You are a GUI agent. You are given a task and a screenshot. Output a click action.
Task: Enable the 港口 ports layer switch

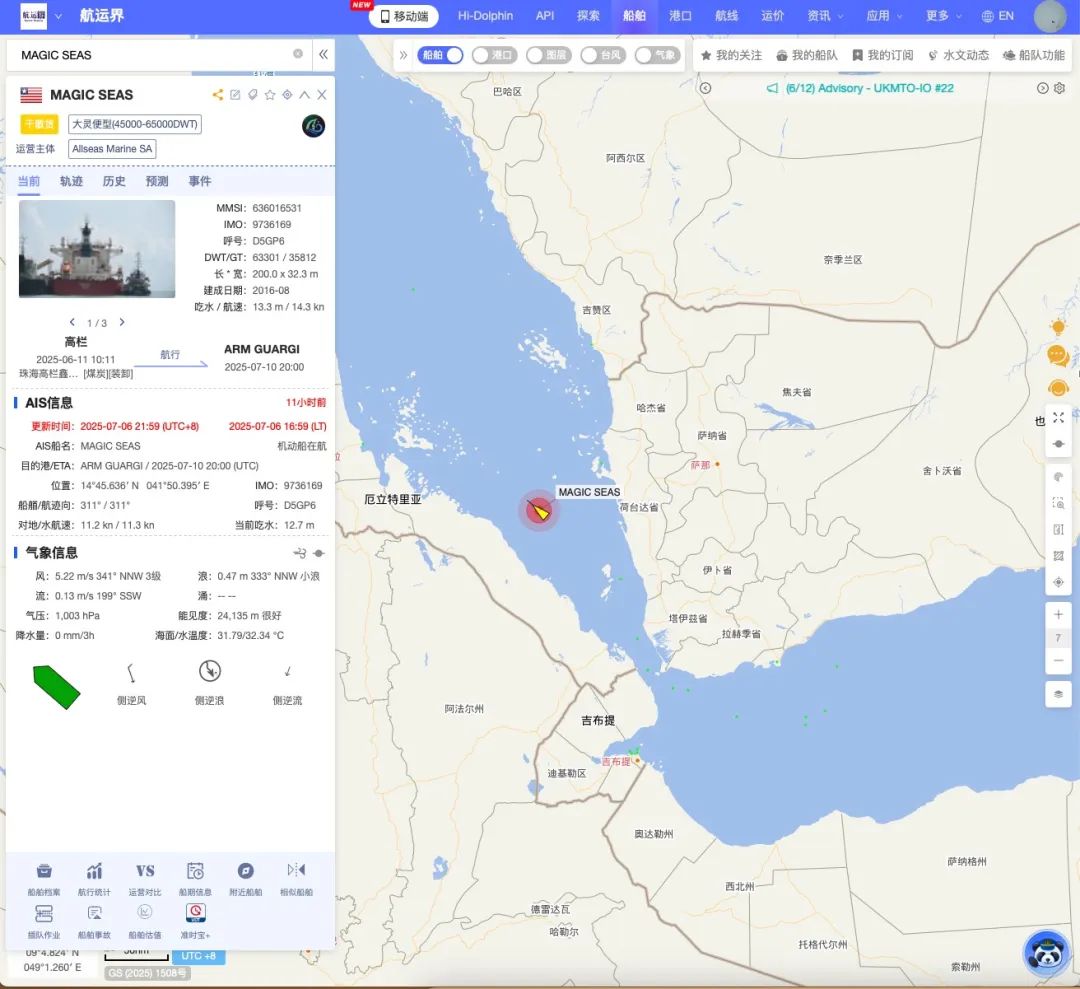[494, 55]
